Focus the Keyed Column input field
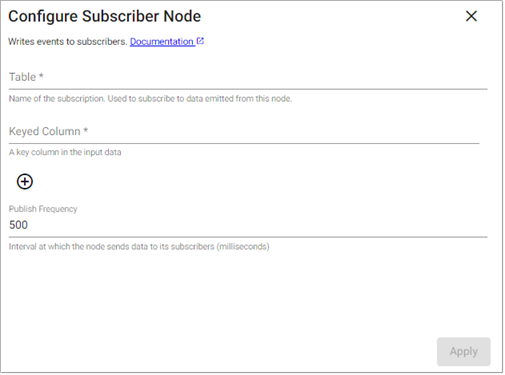The width and height of the screenshot is (505, 375). [244, 132]
